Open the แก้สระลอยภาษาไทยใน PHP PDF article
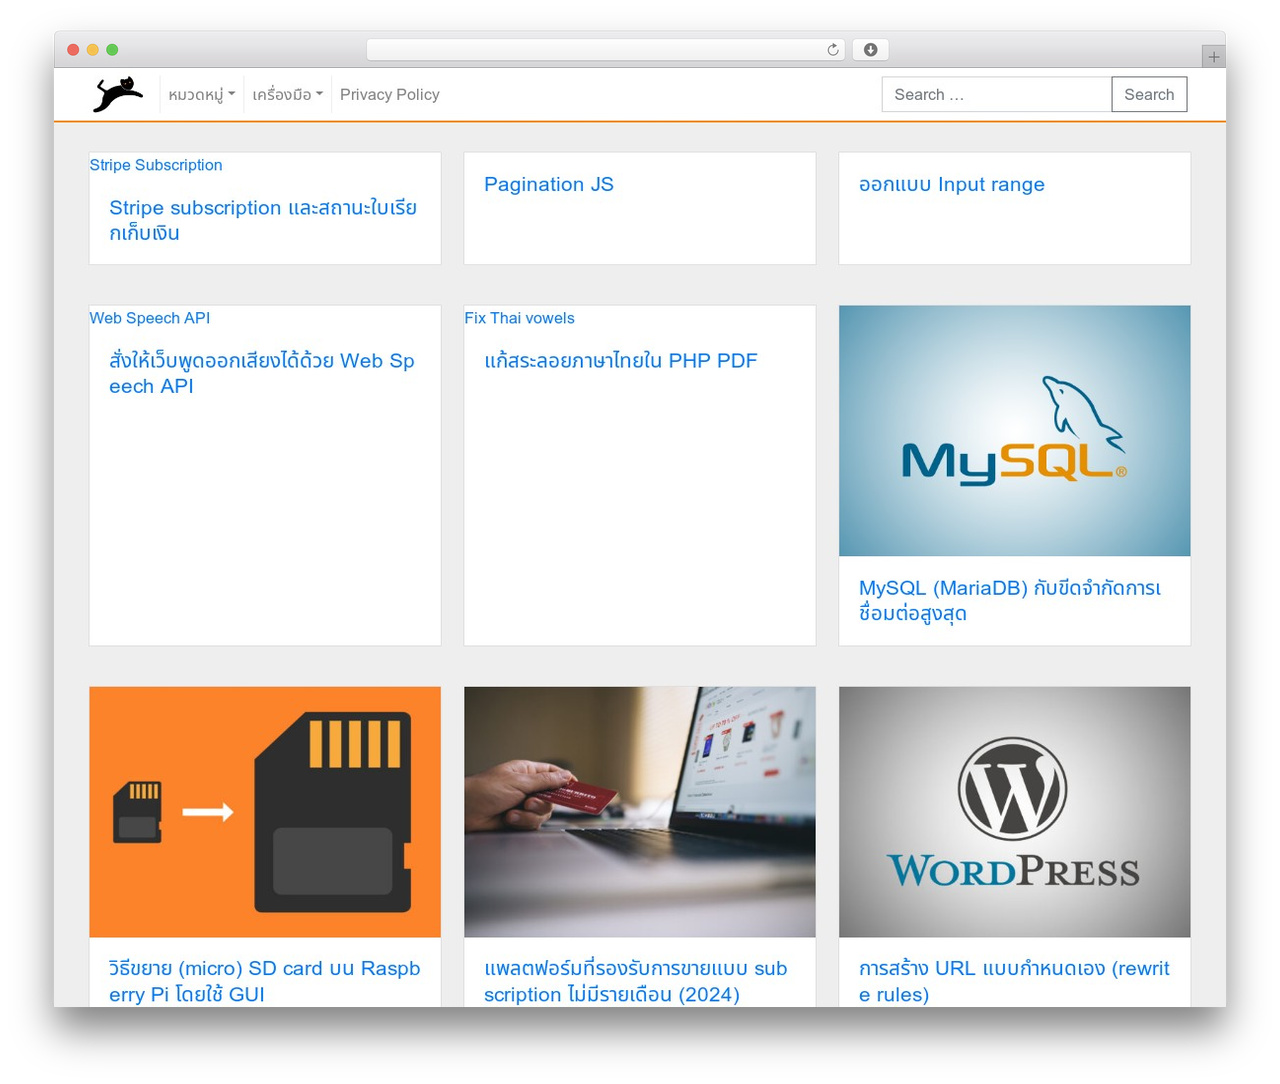The height and width of the screenshot is (1084, 1280). point(621,360)
